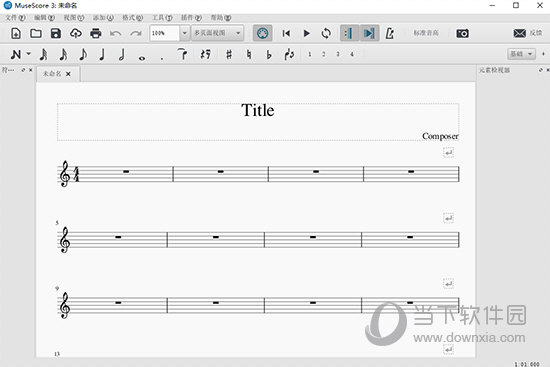Float the inspector panel

[x=541, y=70]
